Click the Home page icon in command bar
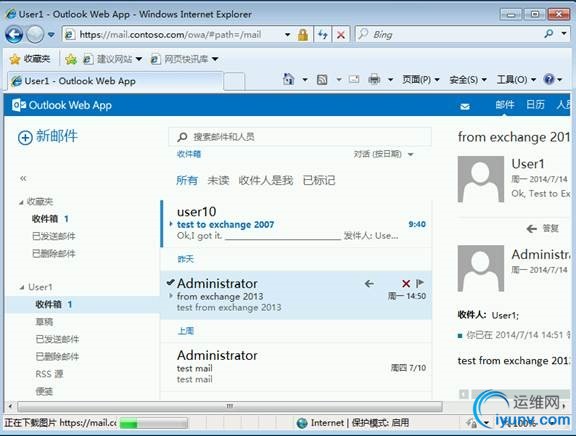576x436 pixels. pos(289,79)
